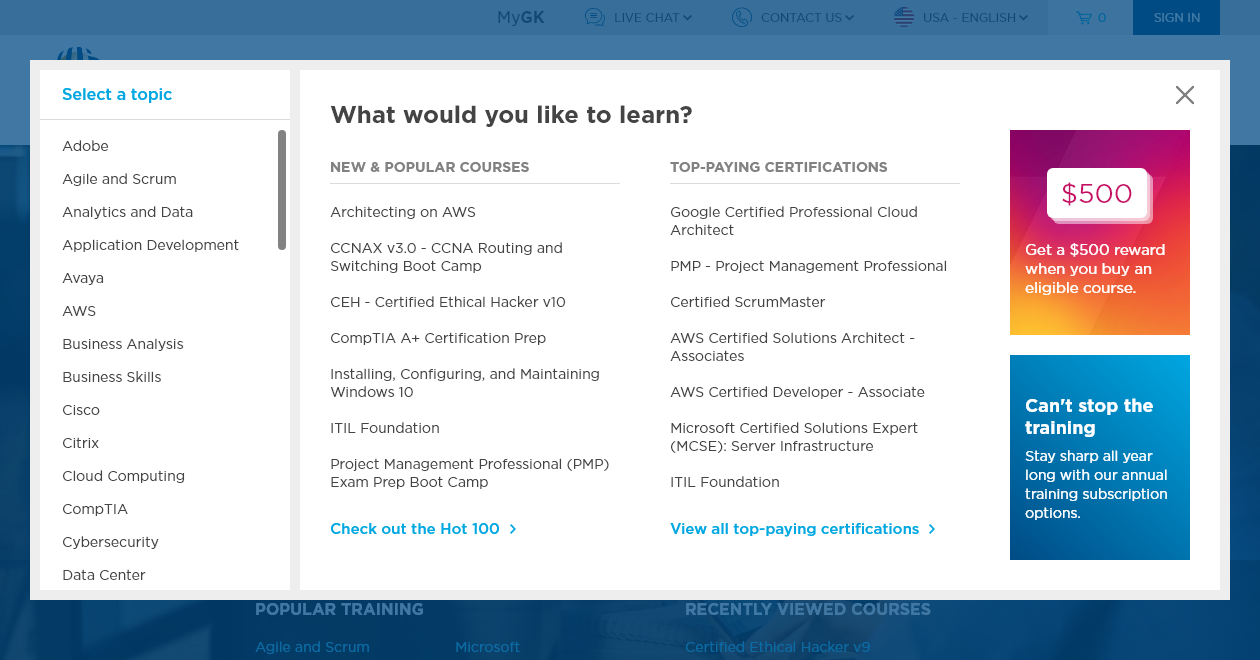Select the CompTIA topic

pos(95,509)
